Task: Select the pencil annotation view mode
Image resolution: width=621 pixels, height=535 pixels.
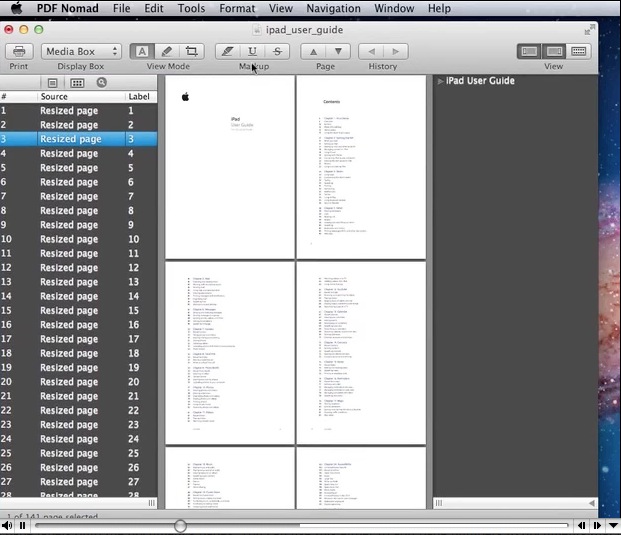Action: pos(166,51)
